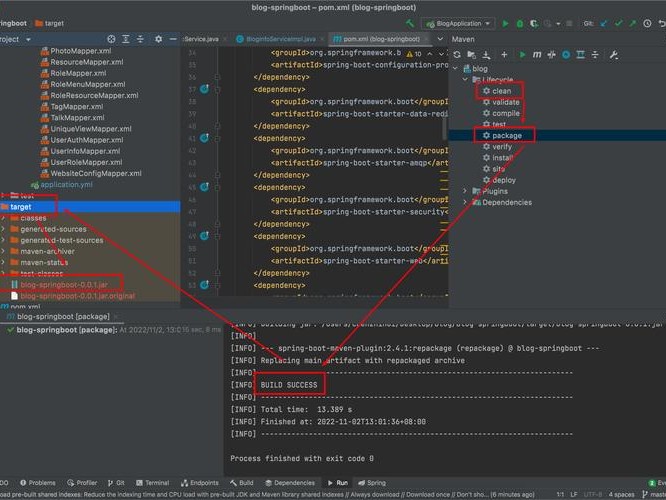Reload all Maven projects
This screenshot has width=666, height=500.
coord(457,54)
